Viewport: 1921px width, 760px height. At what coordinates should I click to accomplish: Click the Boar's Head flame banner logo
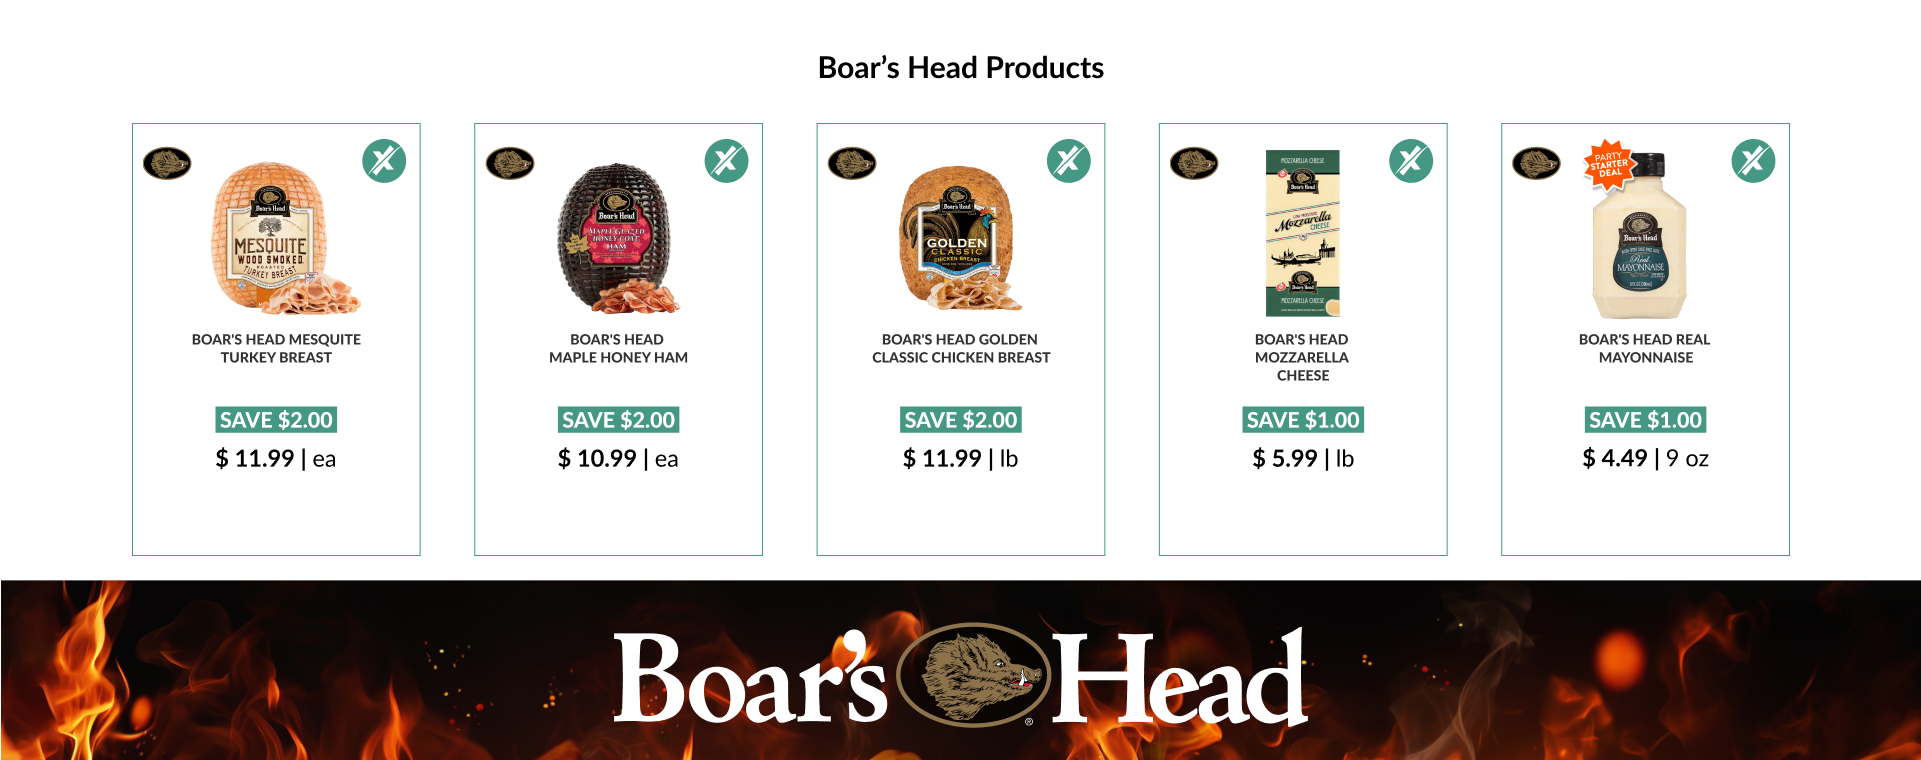pos(961,677)
